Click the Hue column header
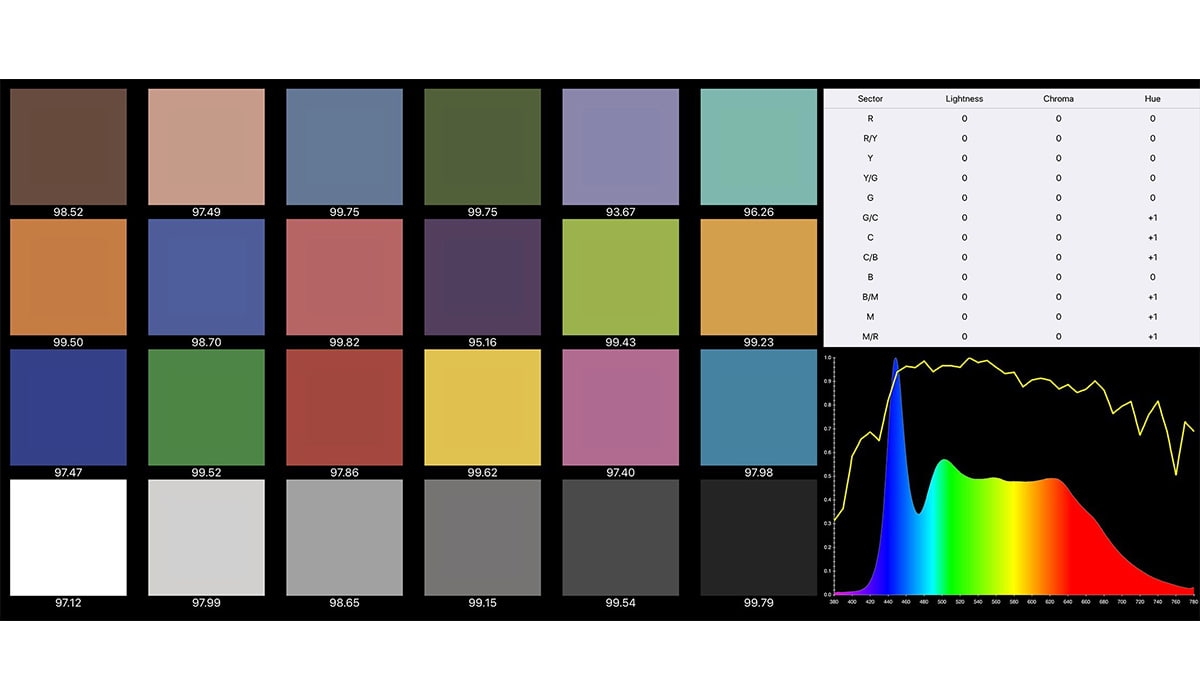Screen dimensions: 1200x700 tap(1152, 99)
